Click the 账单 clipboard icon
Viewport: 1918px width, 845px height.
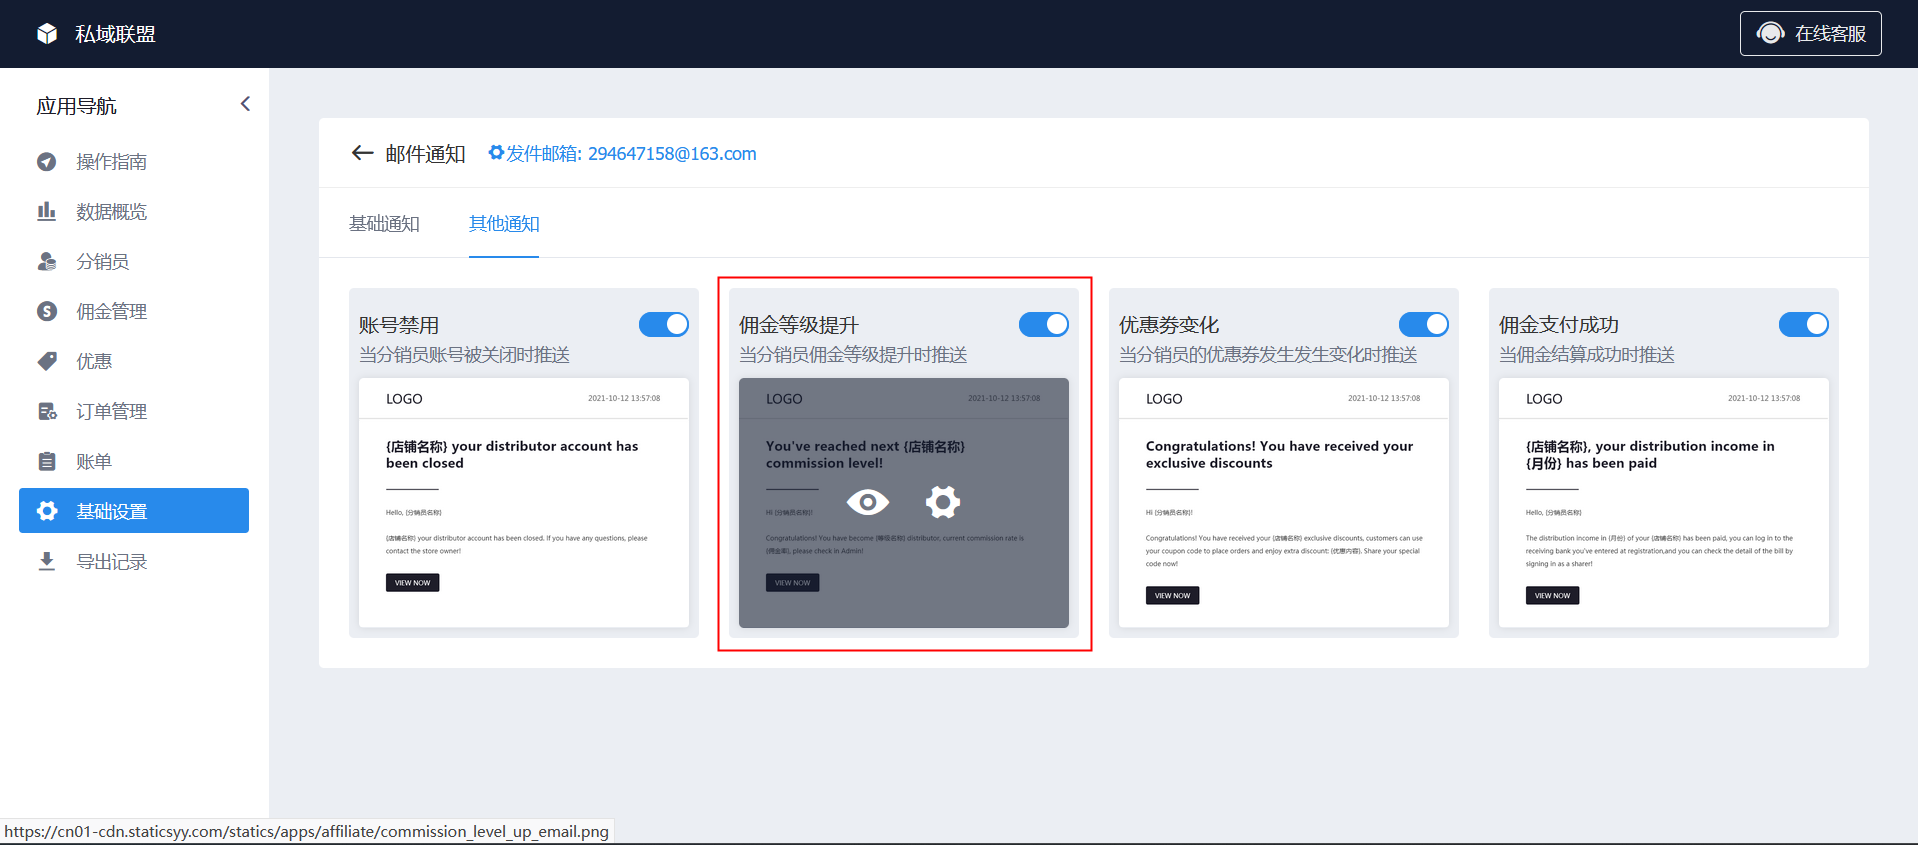[x=47, y=461]
